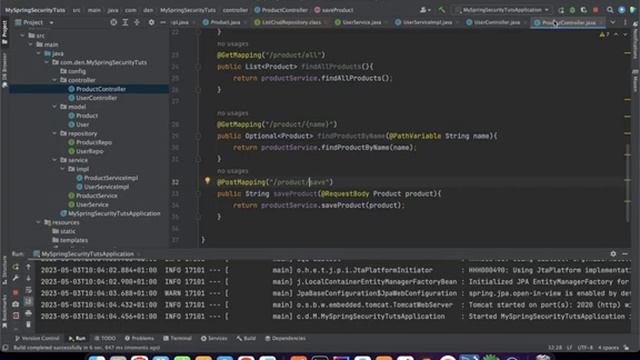Image resolution: width=640 pixels, height=360 pixels.
Task: Click the Select Opened File target icon
Action: [x=113, y=22]
